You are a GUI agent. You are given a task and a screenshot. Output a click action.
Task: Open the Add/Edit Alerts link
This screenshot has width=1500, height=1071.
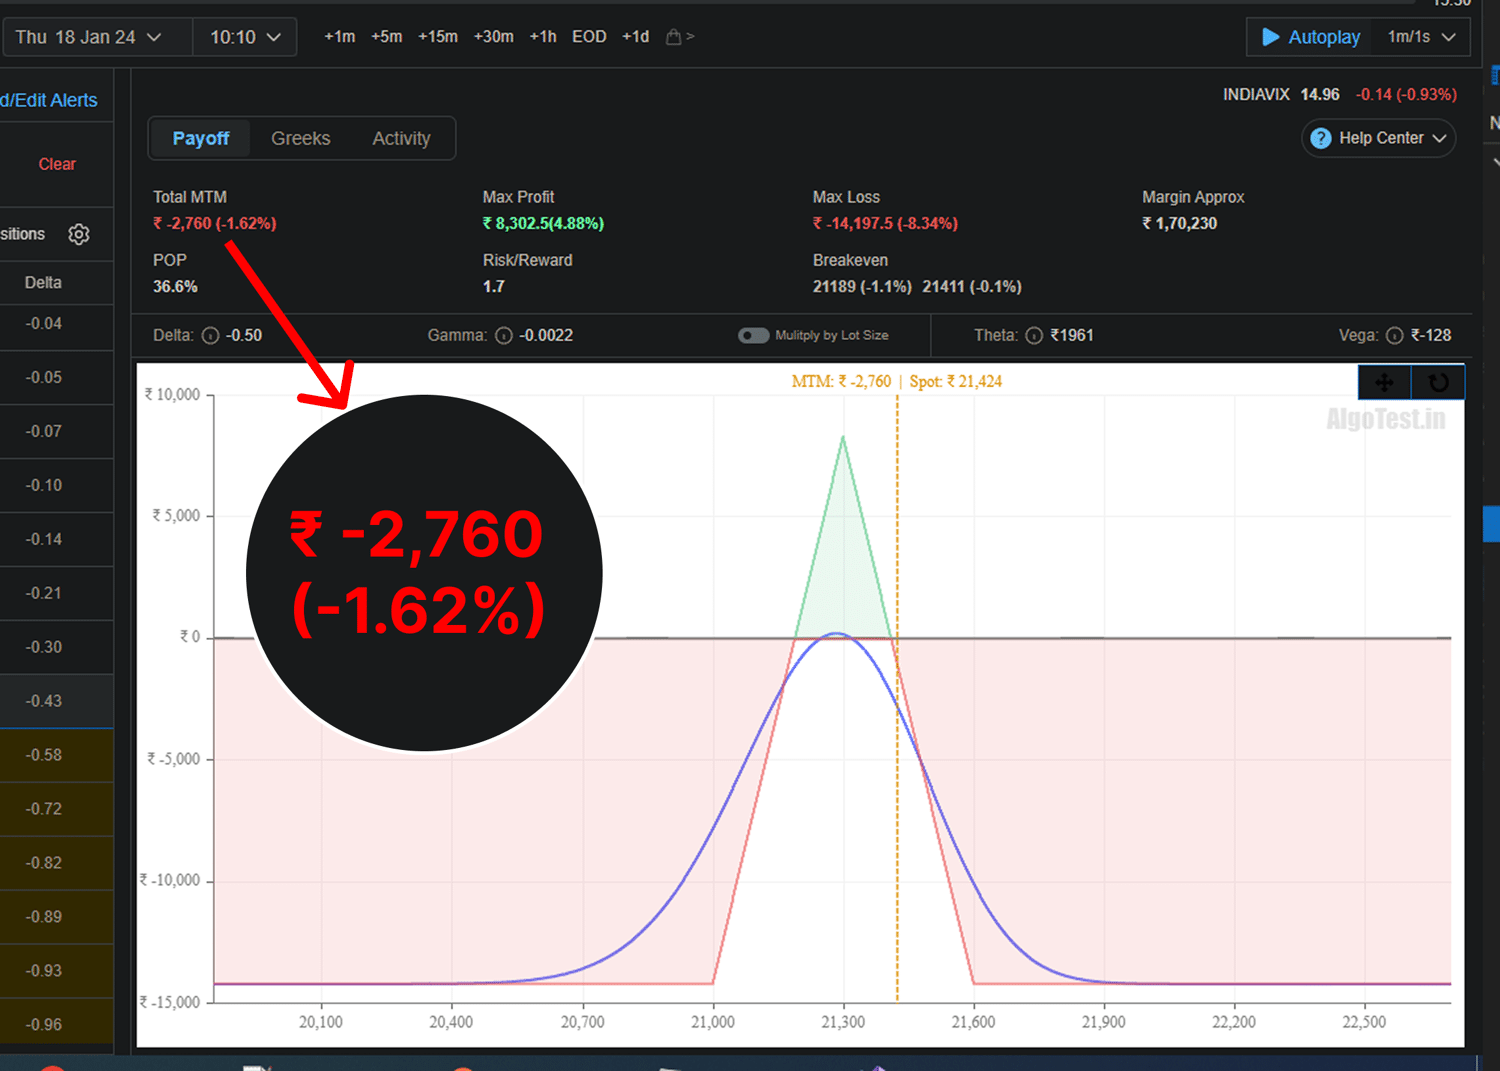click(x=49, y=100)
